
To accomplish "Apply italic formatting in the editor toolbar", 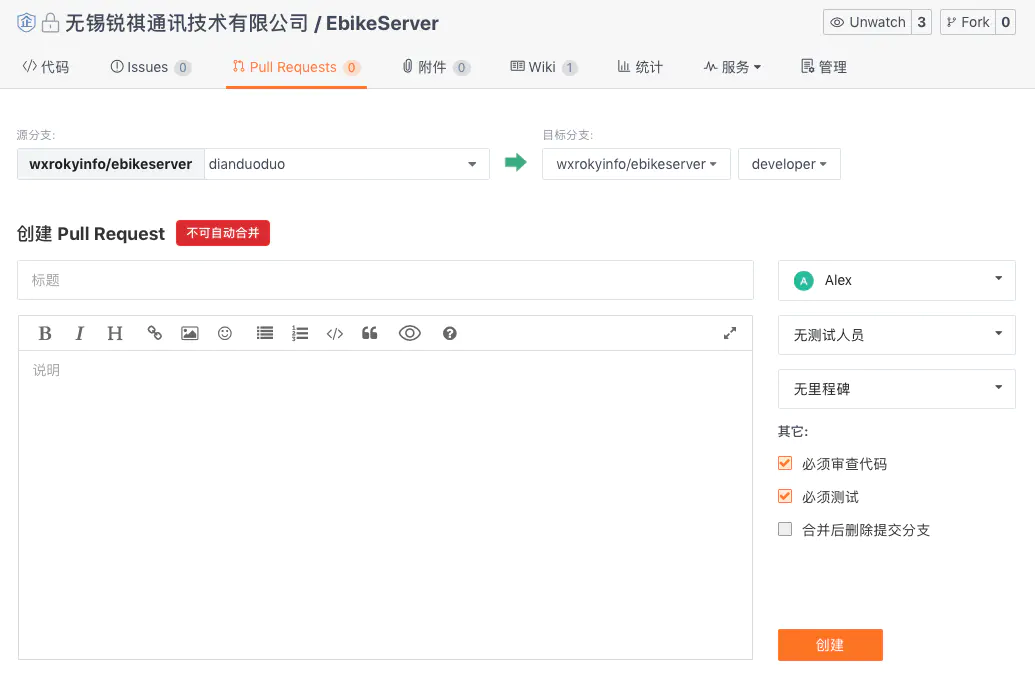I will click(x=80, y=334).
